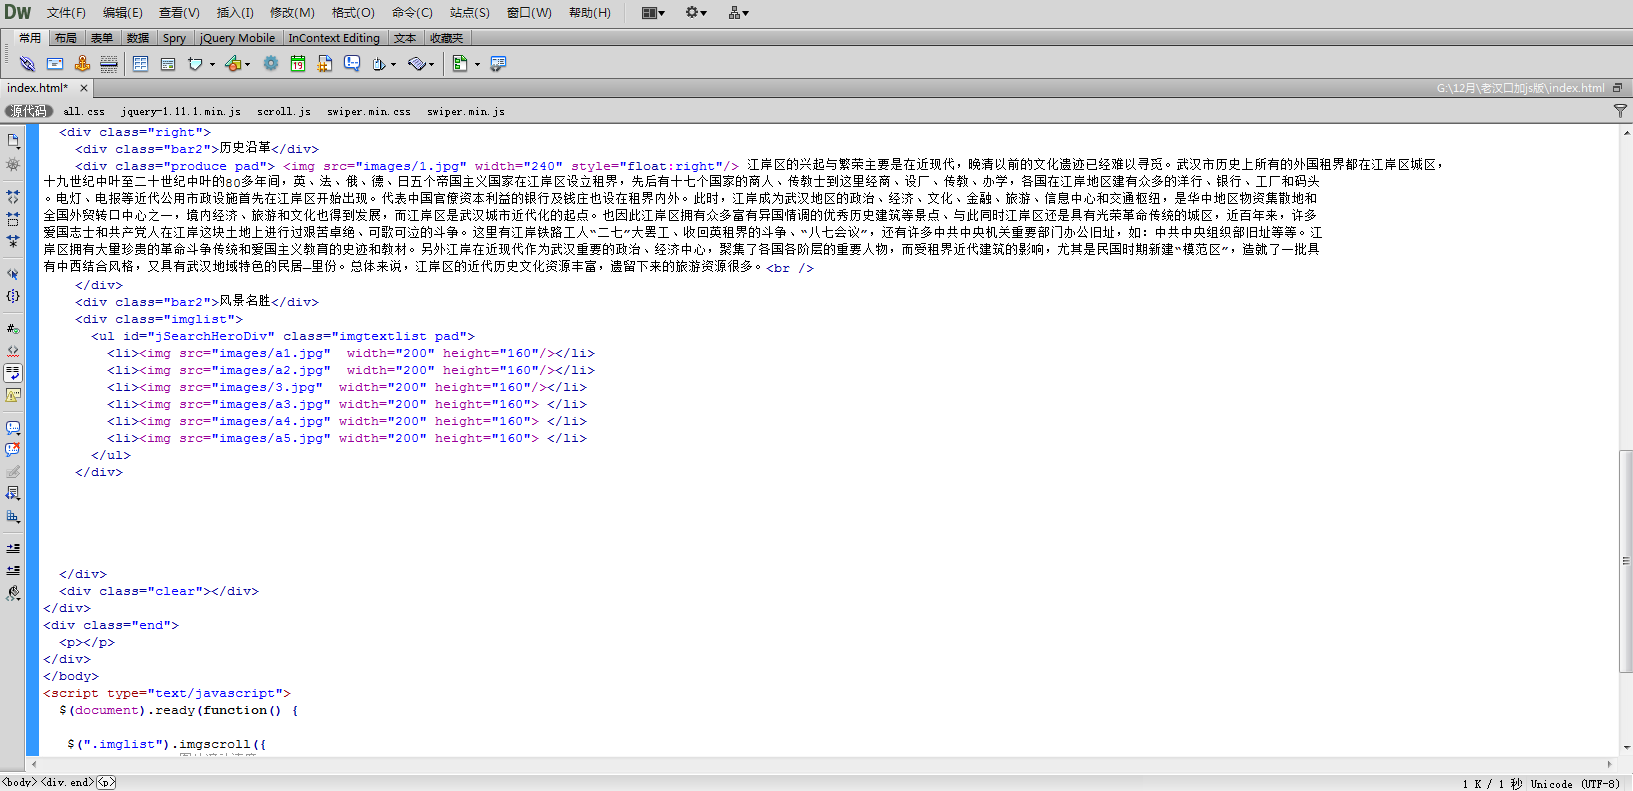Click the Hyperlink insert icon
Image resolution: width=1633 pixels, height=791 pixels.
click(x=27, y=64)
